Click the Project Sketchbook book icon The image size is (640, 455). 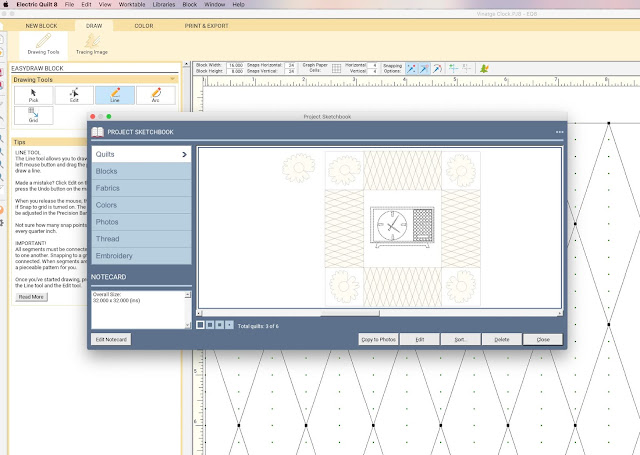click(x=98, y=132)
